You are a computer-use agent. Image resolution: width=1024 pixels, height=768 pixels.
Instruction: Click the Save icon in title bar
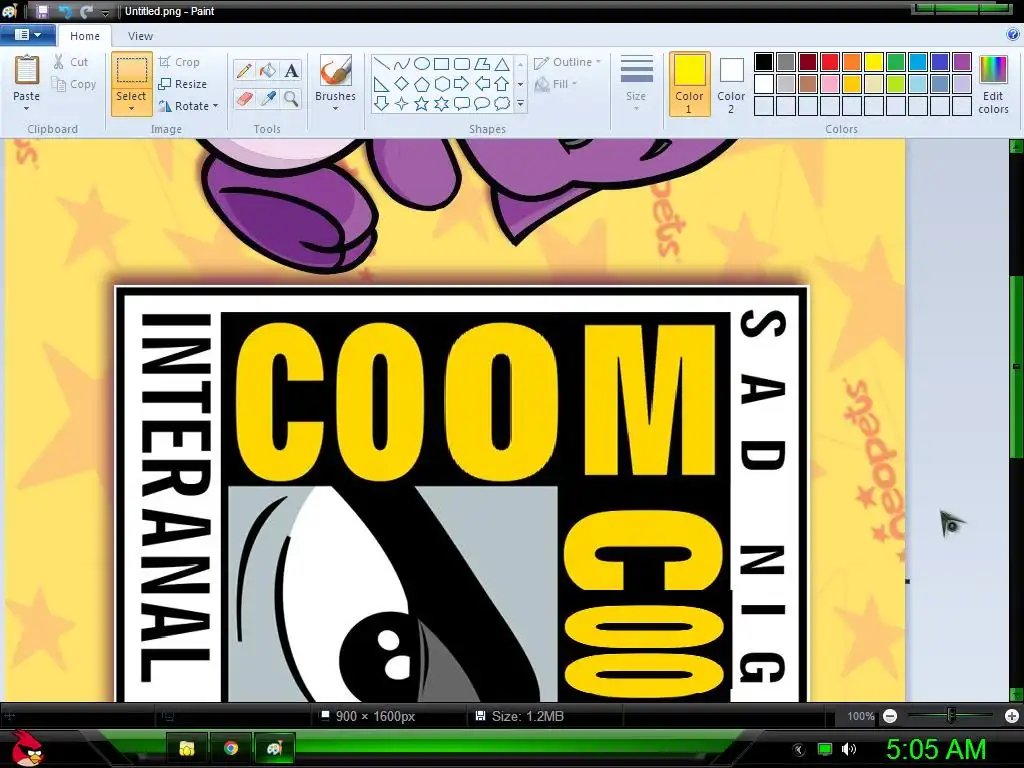click(x=42, y=11)
